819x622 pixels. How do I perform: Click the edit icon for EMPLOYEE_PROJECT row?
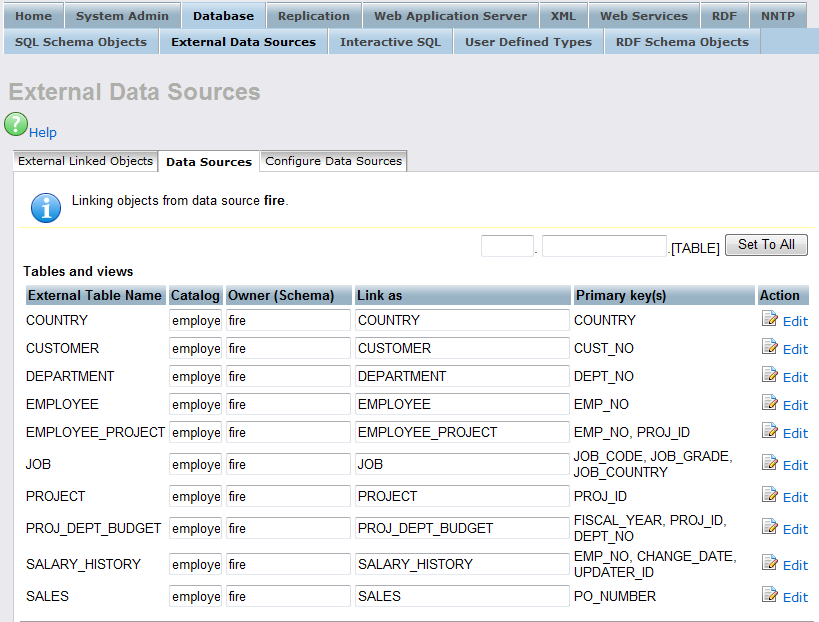[x=769, y=431]
